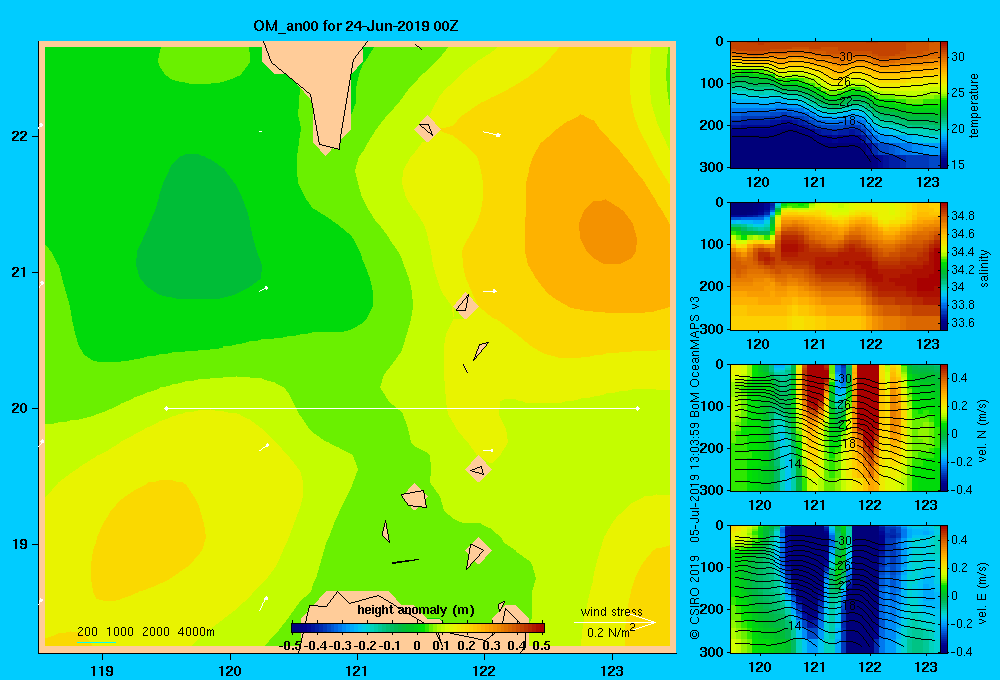Screen dimensions: 1000x680
Task: Click the 14 contour label in the vel. E panel
Action: coord(795,626)
